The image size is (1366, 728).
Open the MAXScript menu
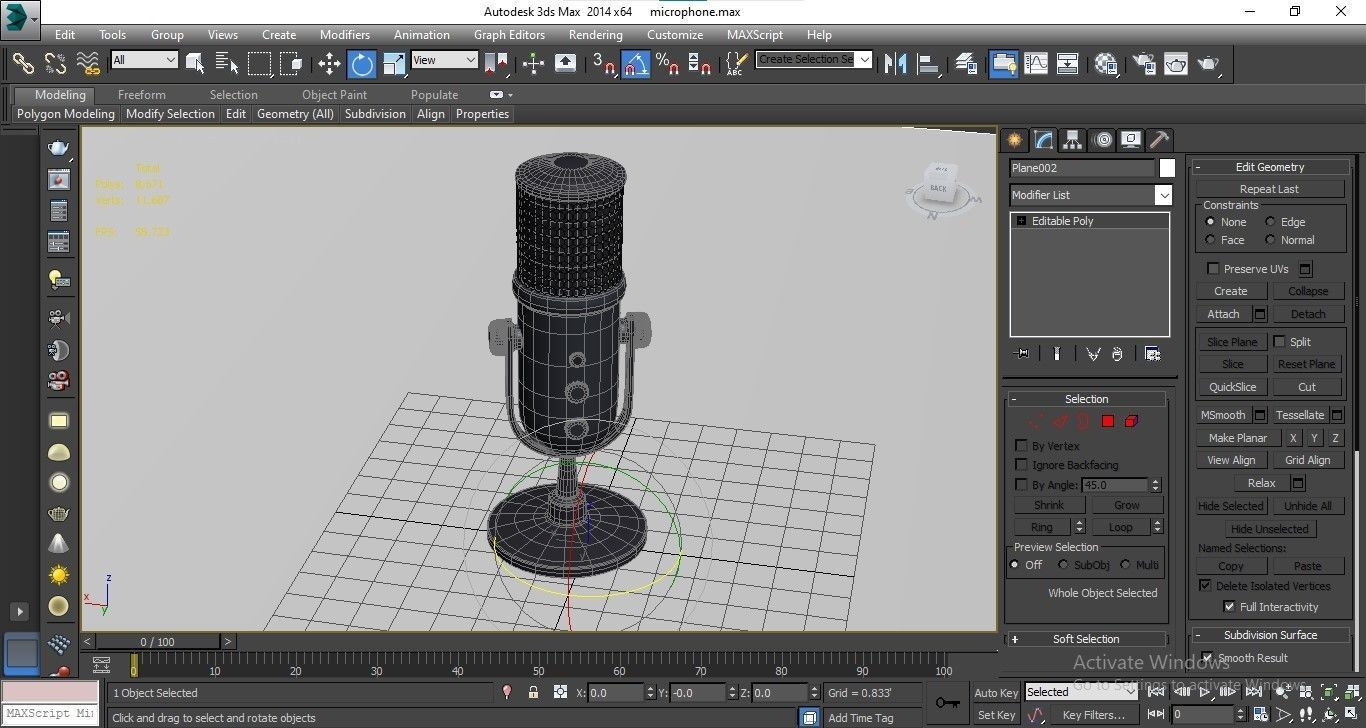click(755, 35)
